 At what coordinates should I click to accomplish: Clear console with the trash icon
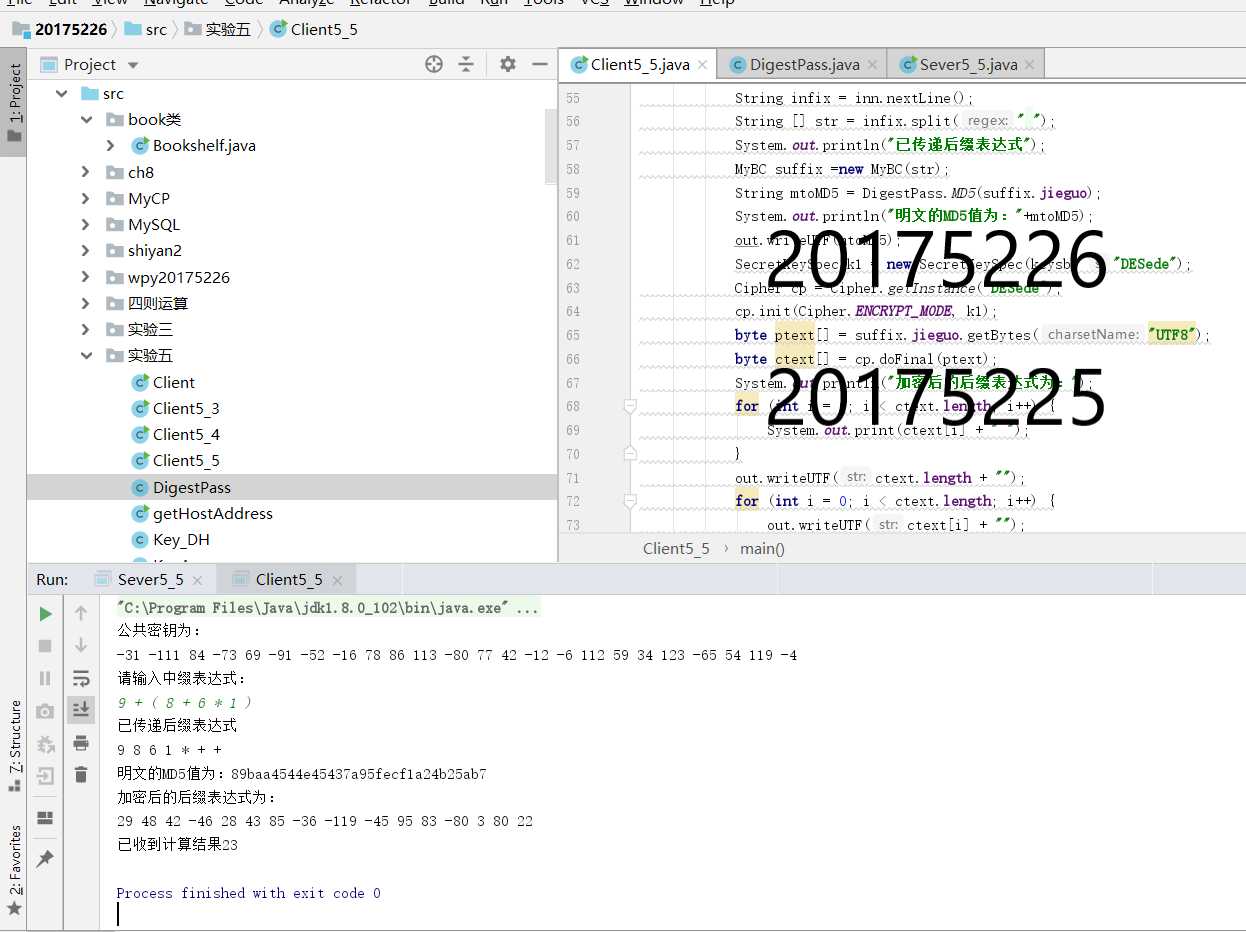81,774
